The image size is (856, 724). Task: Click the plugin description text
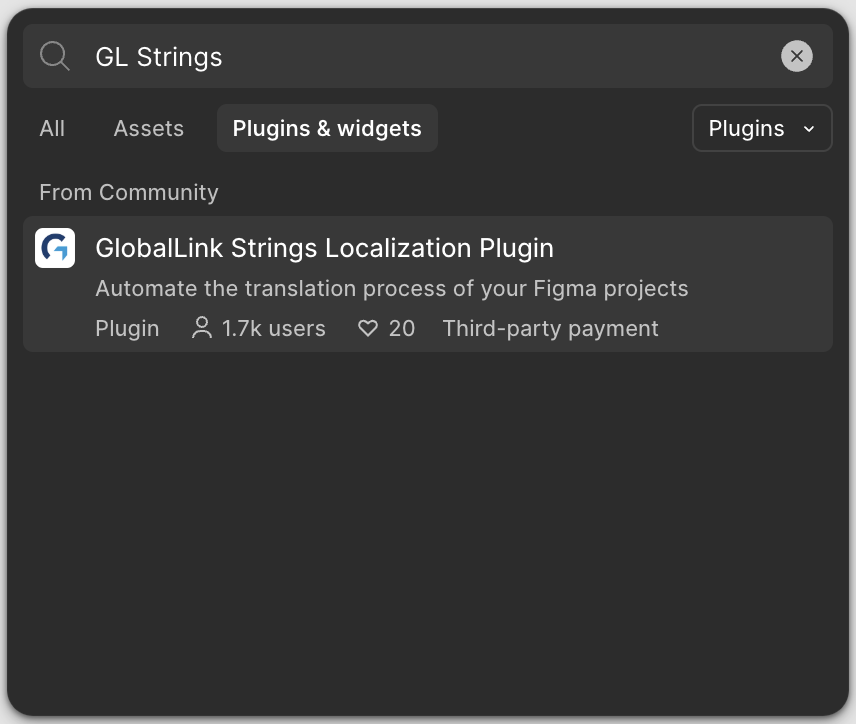391,288
